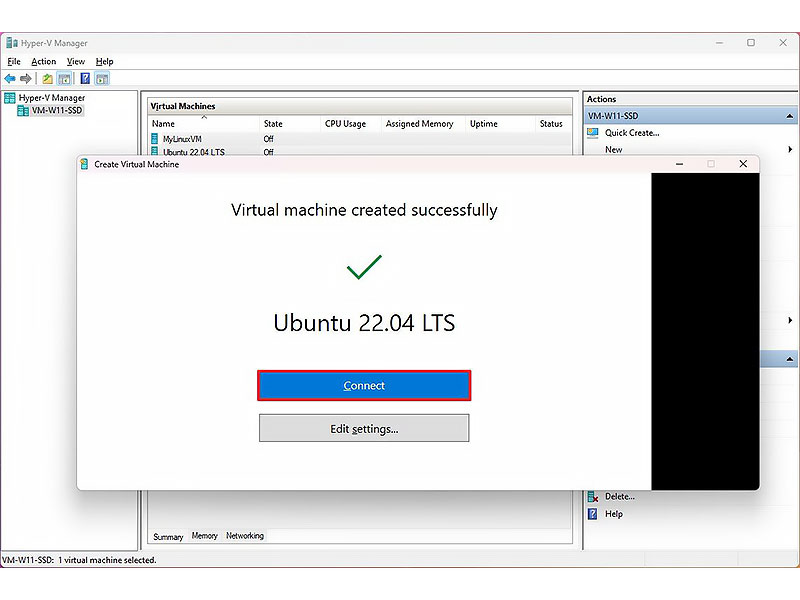
Task: Select Hyper-V Manager root tree node
Action: [x=52, y=97]
